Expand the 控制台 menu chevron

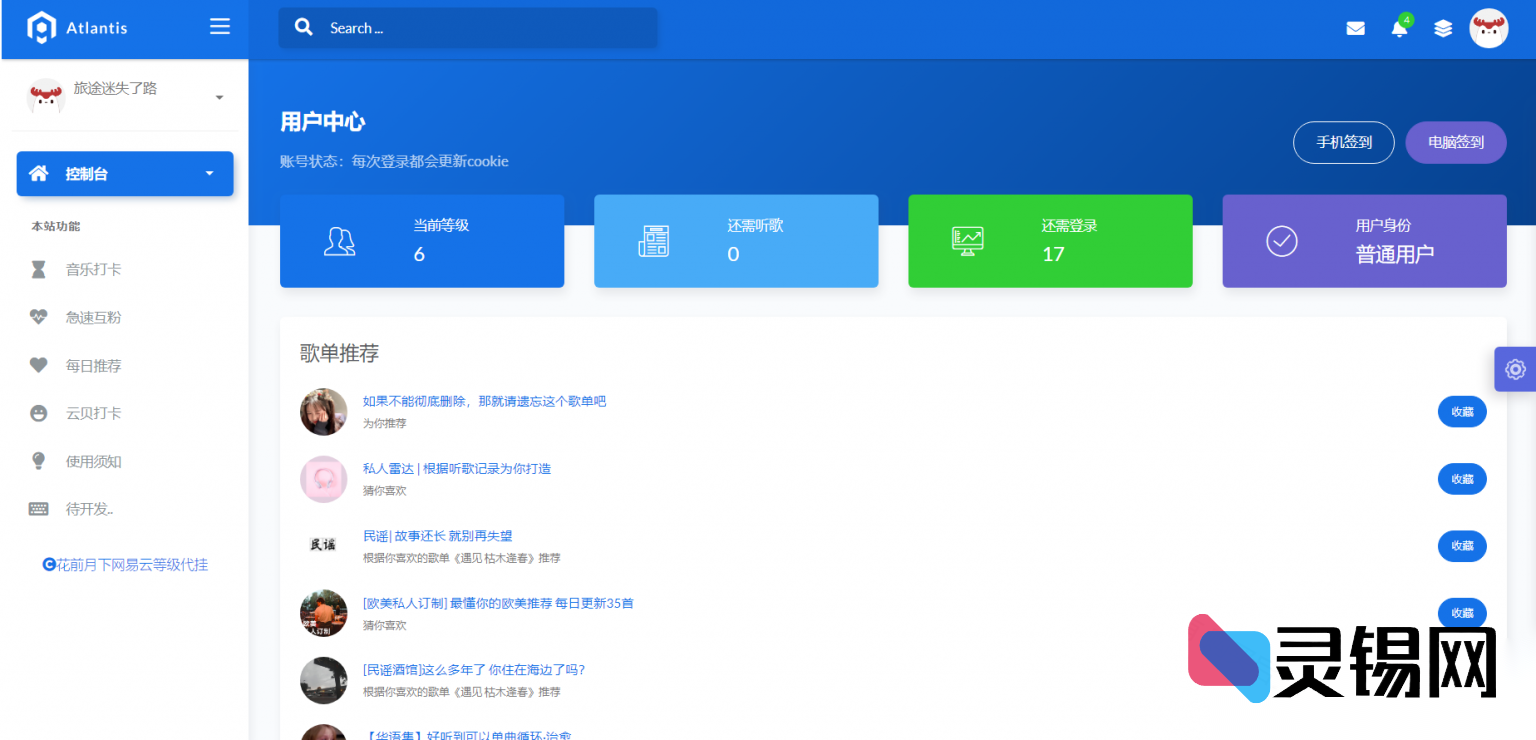click(210, 173)
